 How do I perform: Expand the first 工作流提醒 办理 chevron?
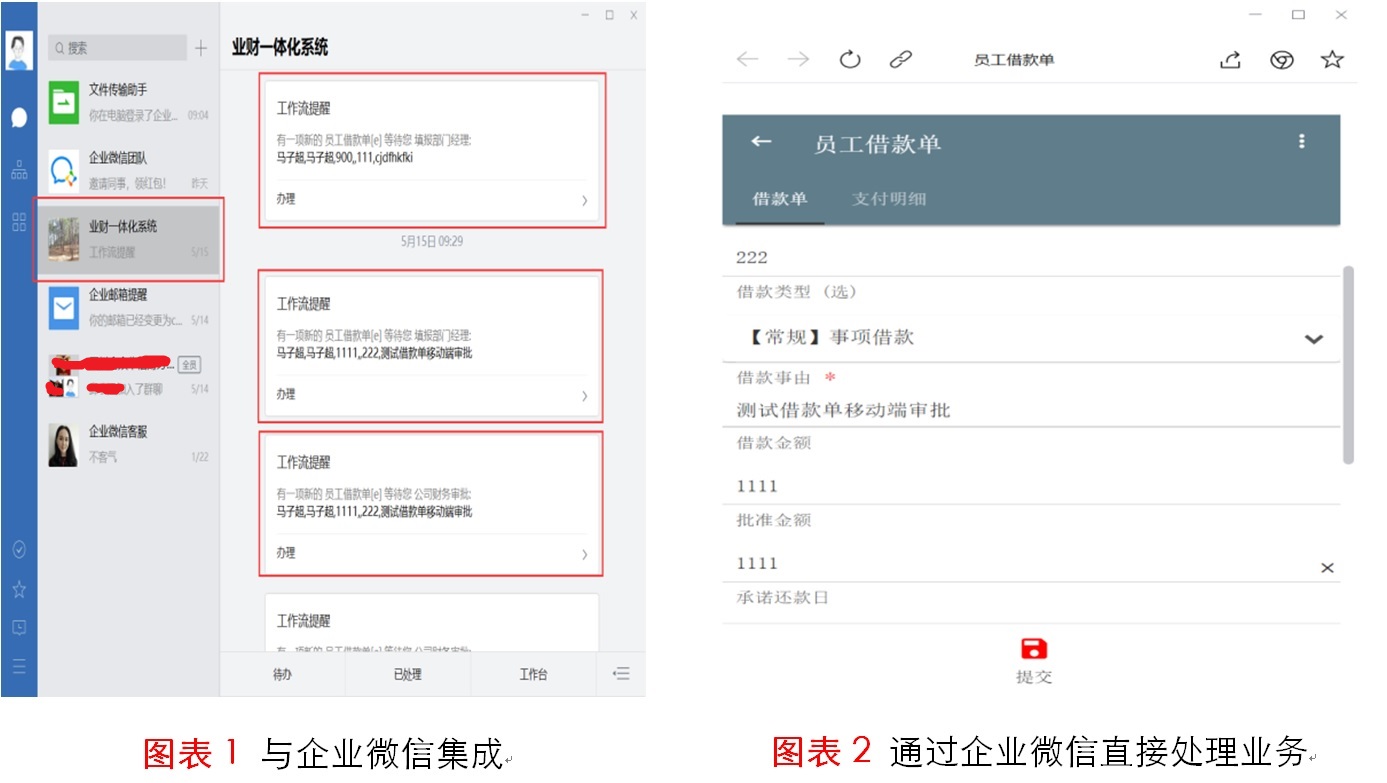(584, 200)
